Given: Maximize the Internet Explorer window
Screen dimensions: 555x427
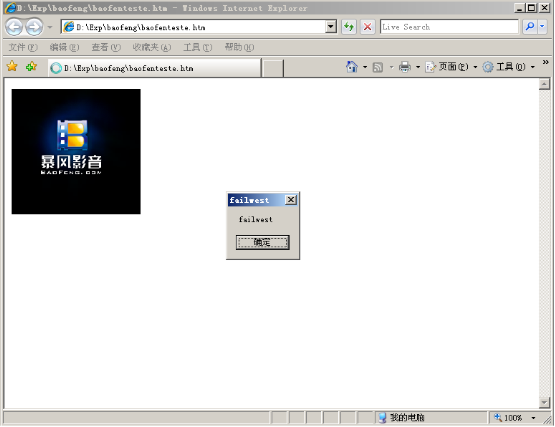Looking at the screenshot, I should (x=531, y=7).
